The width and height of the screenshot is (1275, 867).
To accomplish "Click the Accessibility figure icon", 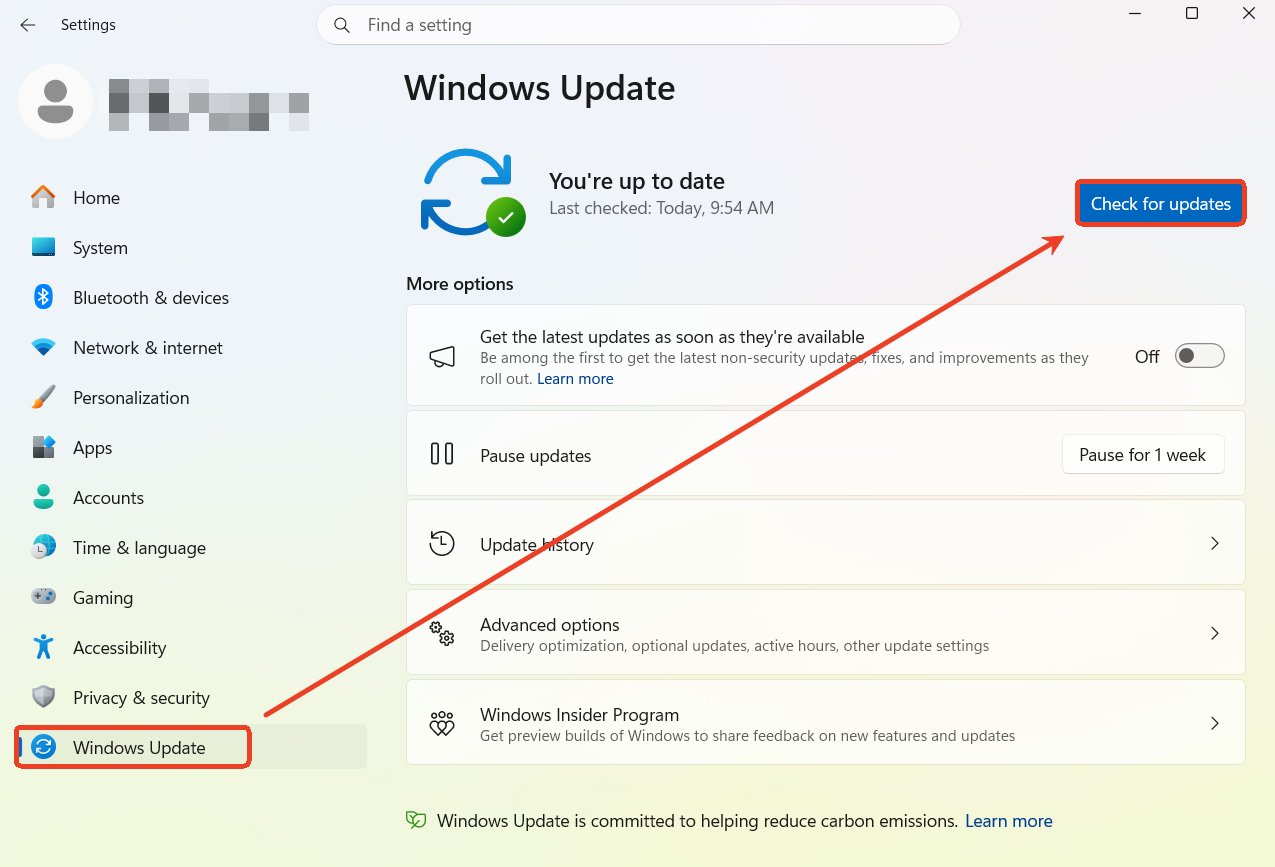I will (43, 647).
